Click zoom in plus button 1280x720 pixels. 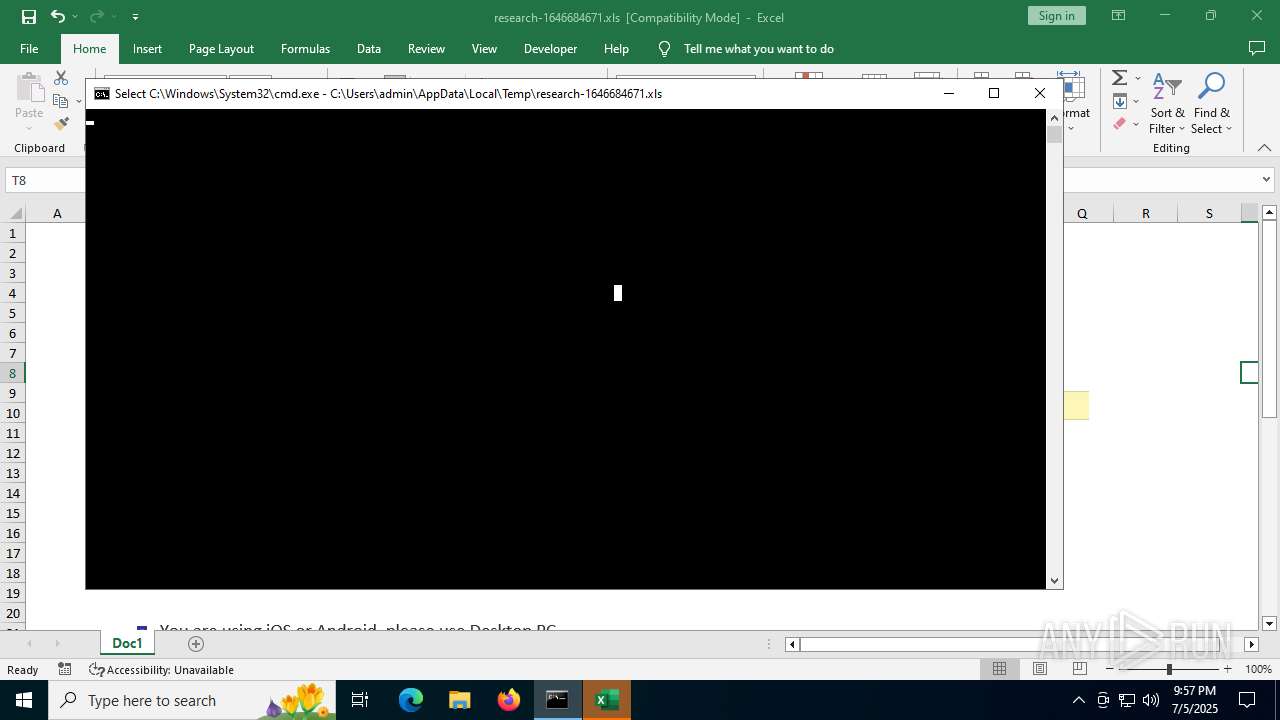tap(1227, 669)
